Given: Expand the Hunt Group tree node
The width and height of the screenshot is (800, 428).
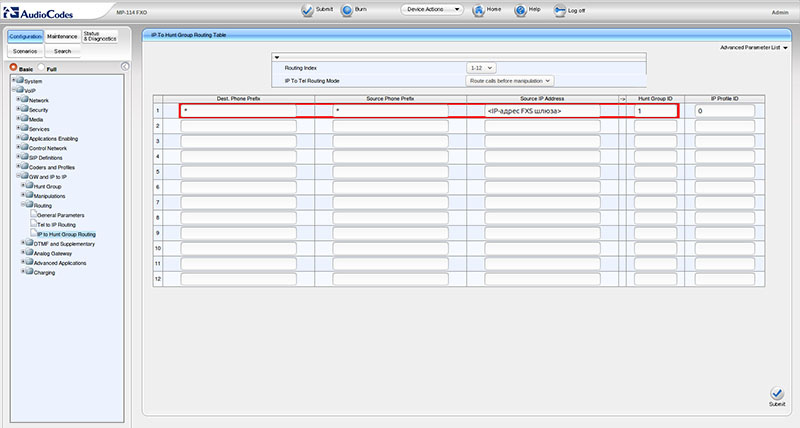Looking at the screenshot, I should click(23, 186).
